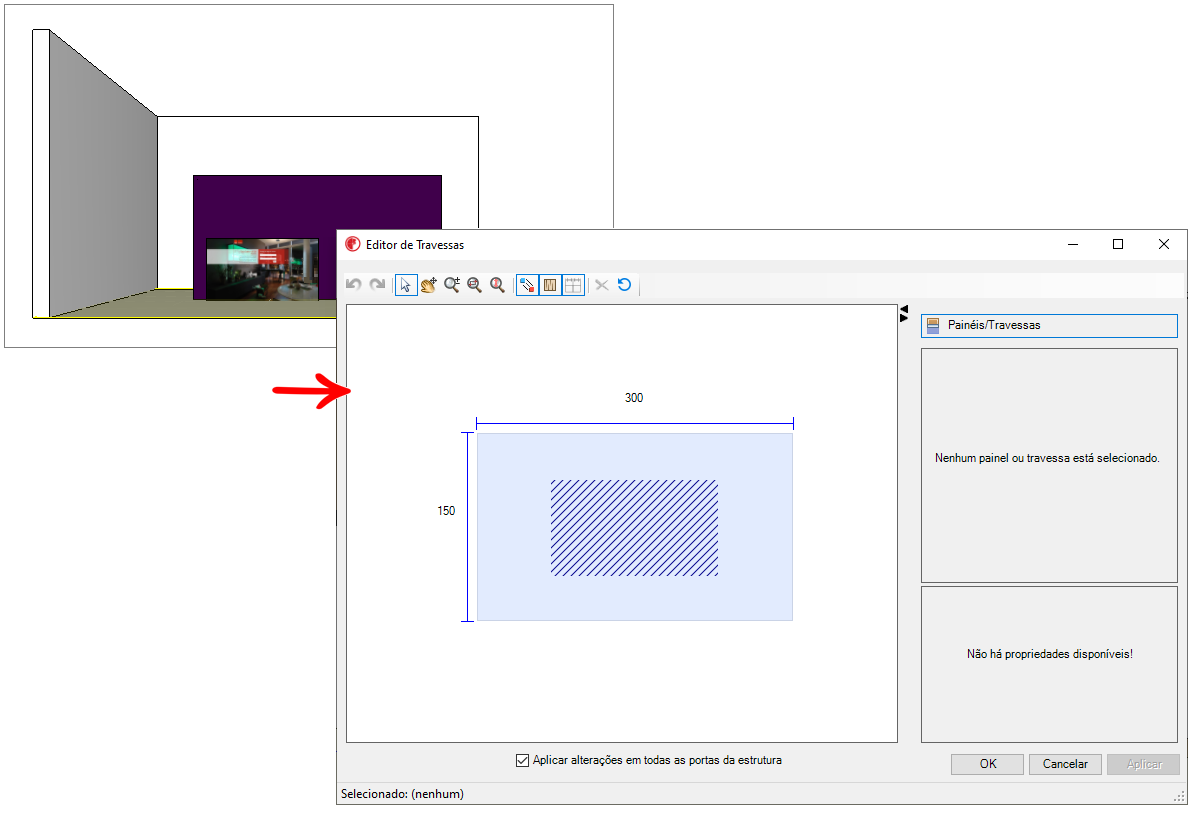Viewport: 1201px width, 816px height.
Task: Click the undo arrow in the toolbar
Action: click(x=353, y=285)
